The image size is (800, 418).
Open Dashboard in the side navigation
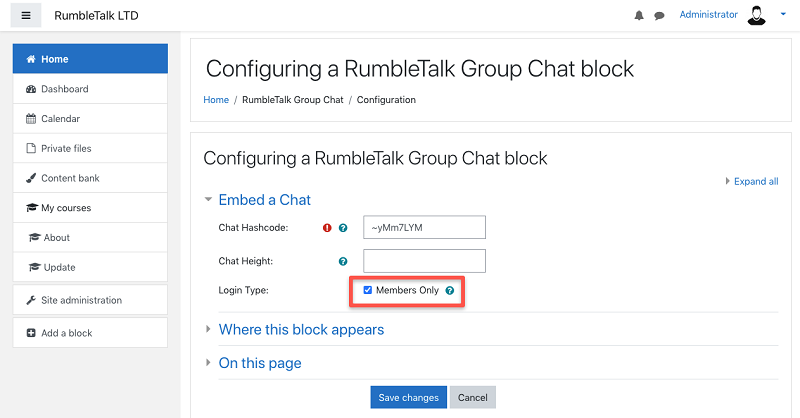tap(64, 89)
